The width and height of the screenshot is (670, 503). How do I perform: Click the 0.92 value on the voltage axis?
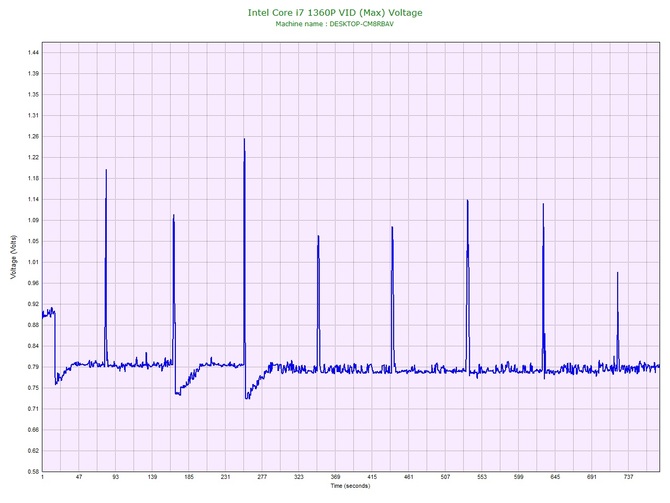[x=33, y=304]
